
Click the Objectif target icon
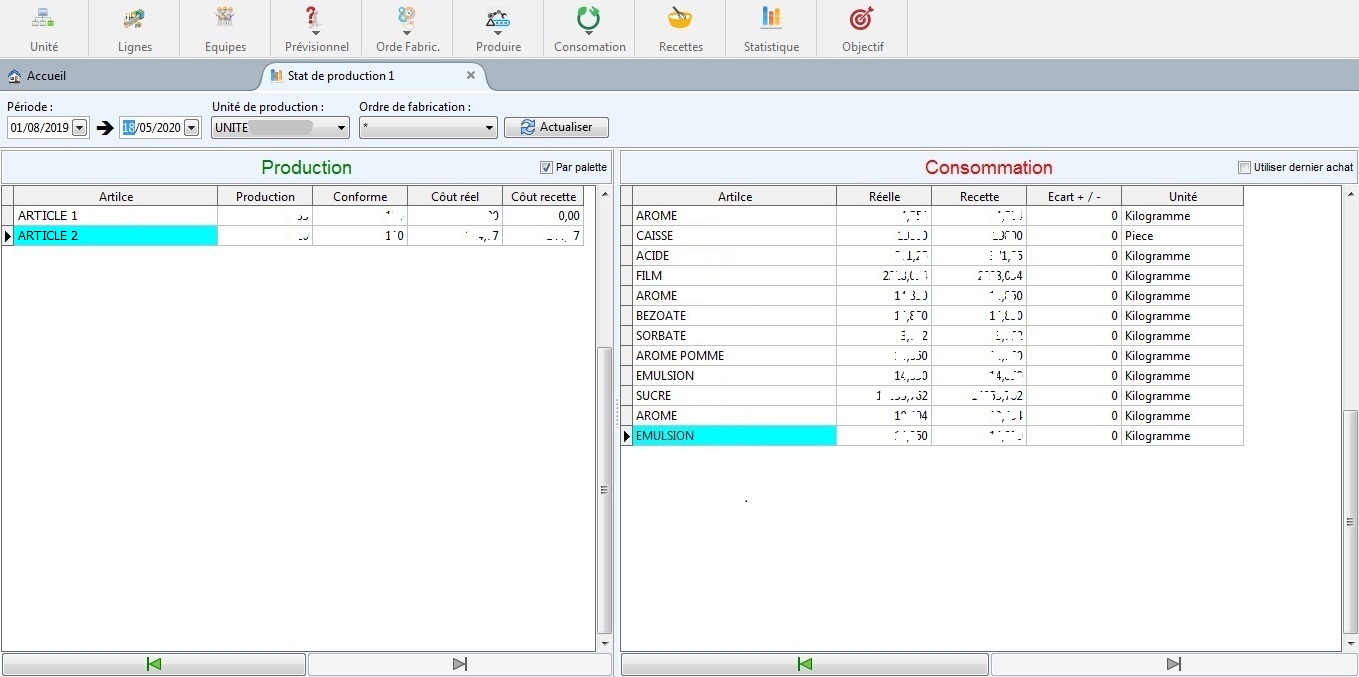[862, 28]
